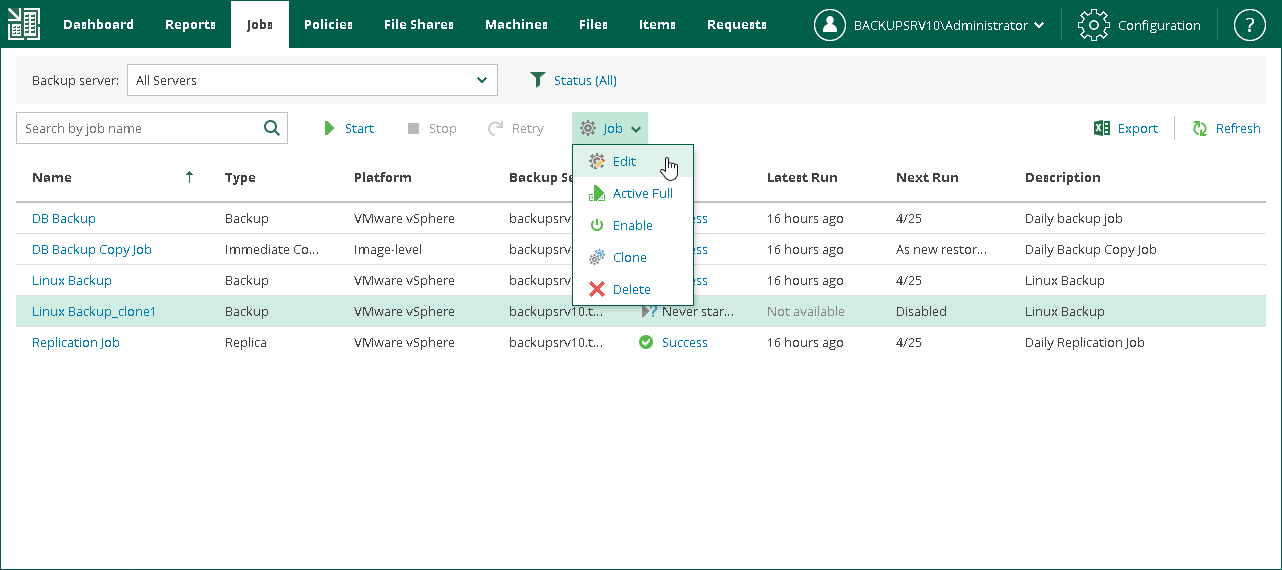Click the 'Disabled' next run cell
This screenshot has width=1282, height=570.
tap(921, 311)
